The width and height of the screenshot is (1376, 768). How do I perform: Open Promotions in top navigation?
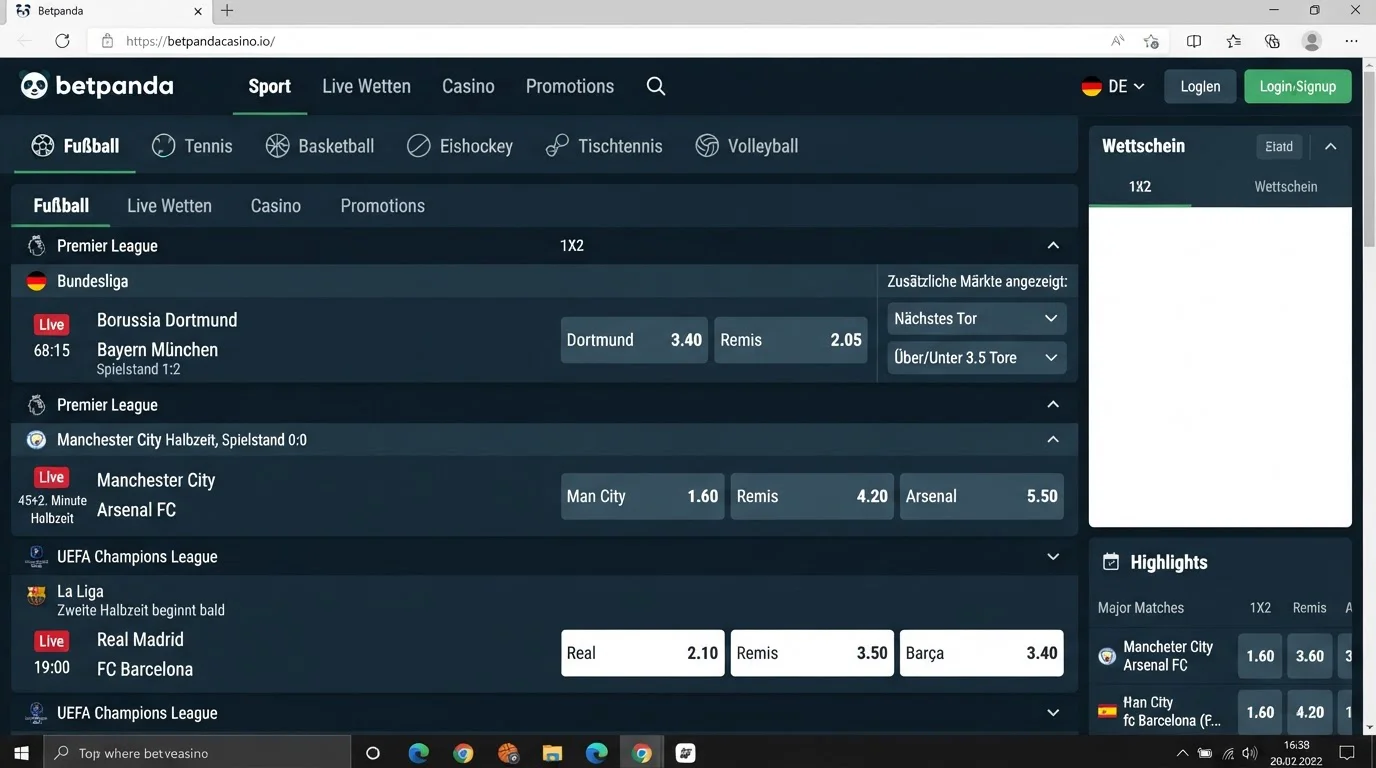570,86
